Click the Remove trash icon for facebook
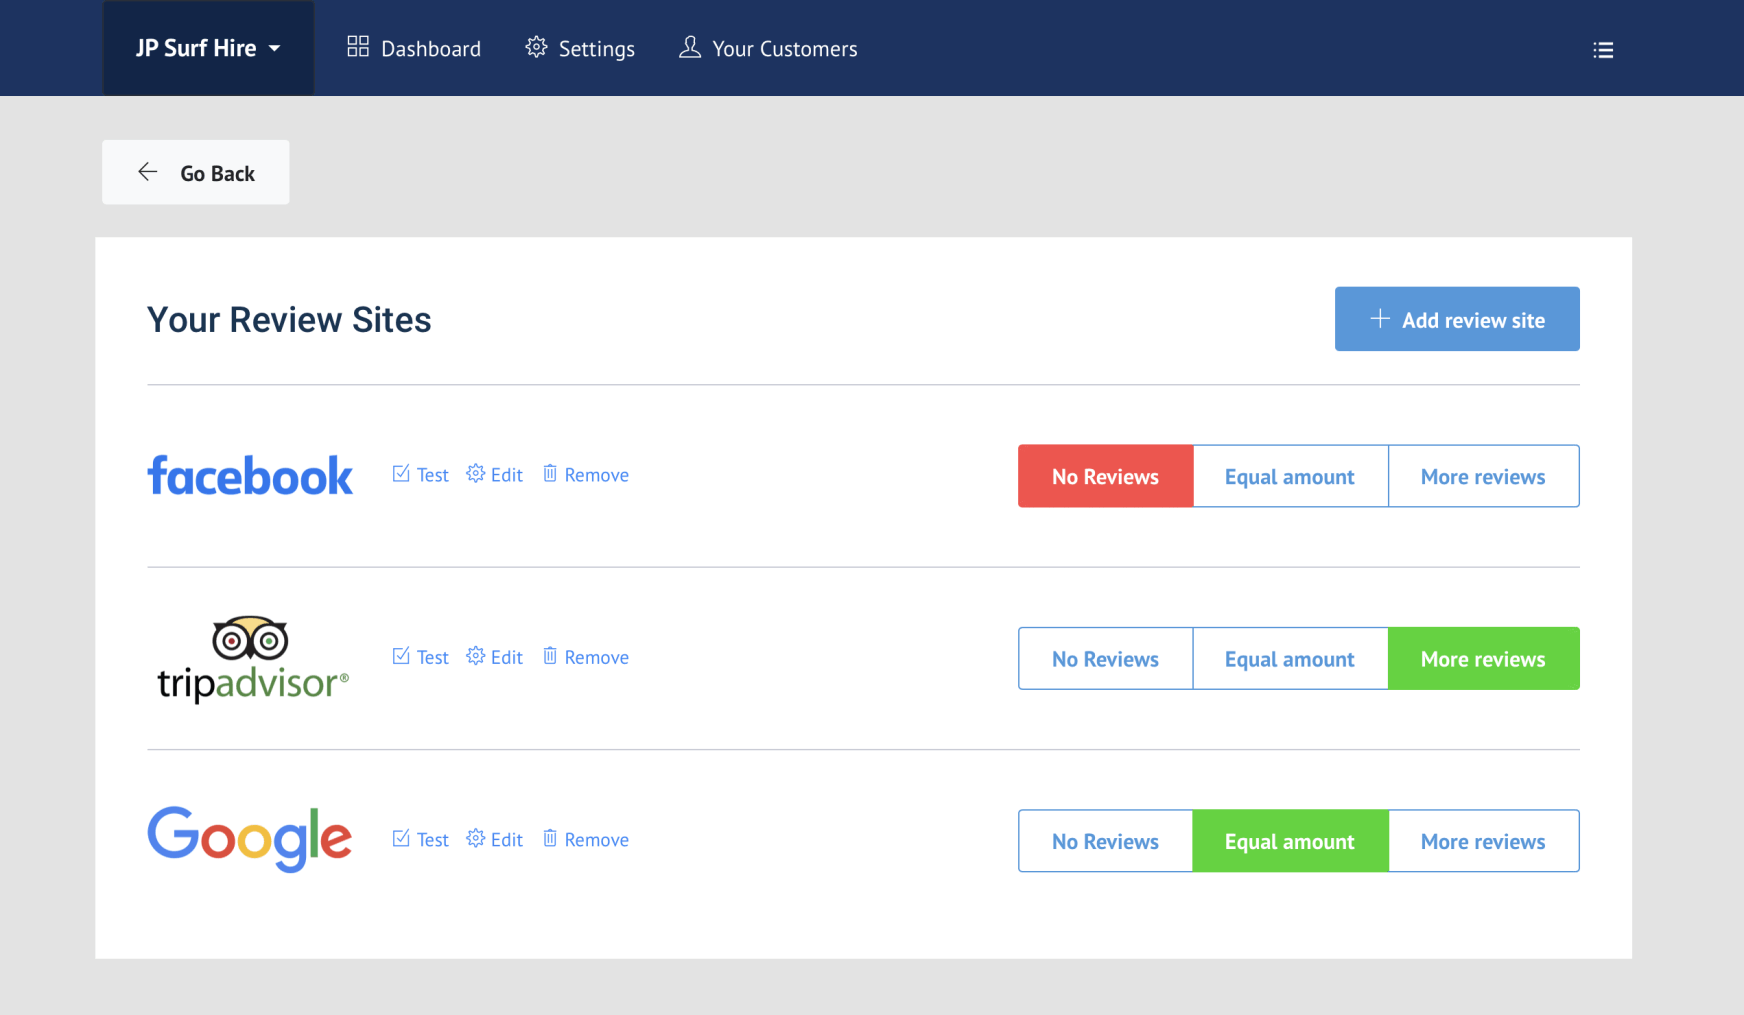The width and height of the screenshot is (1744, 1015). coord(550,473)
